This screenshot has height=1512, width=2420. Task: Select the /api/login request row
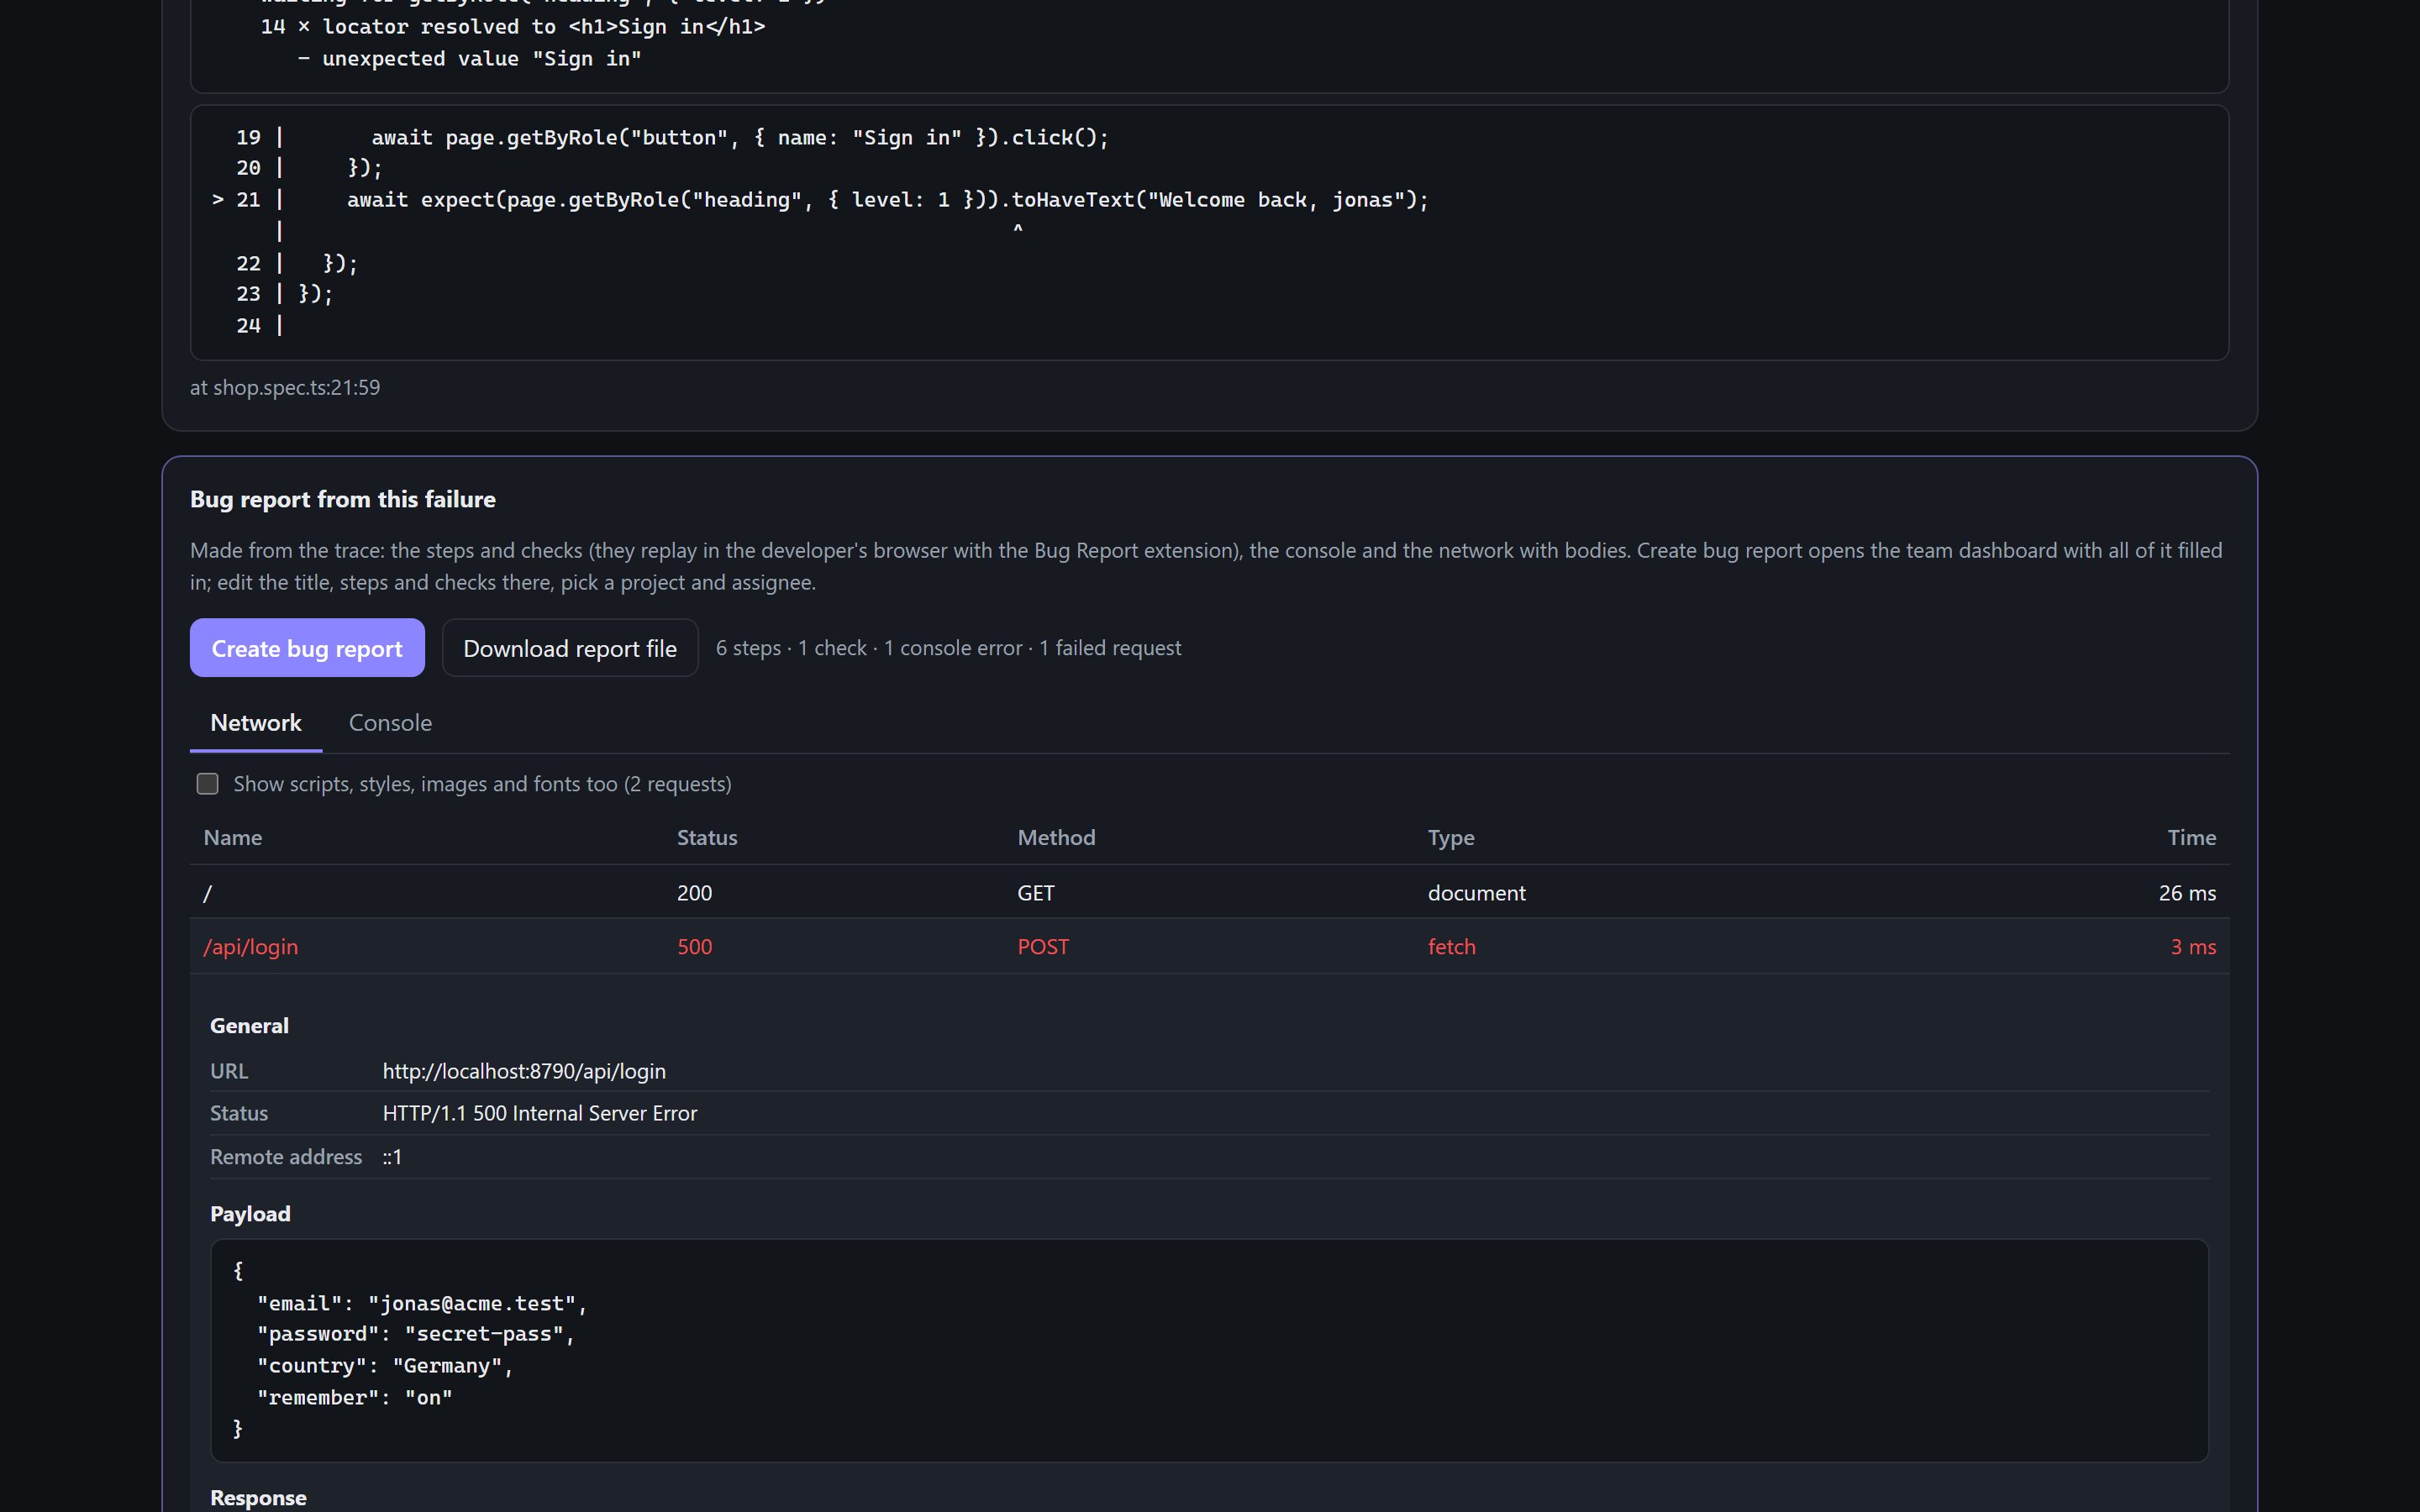[1209, 947]
